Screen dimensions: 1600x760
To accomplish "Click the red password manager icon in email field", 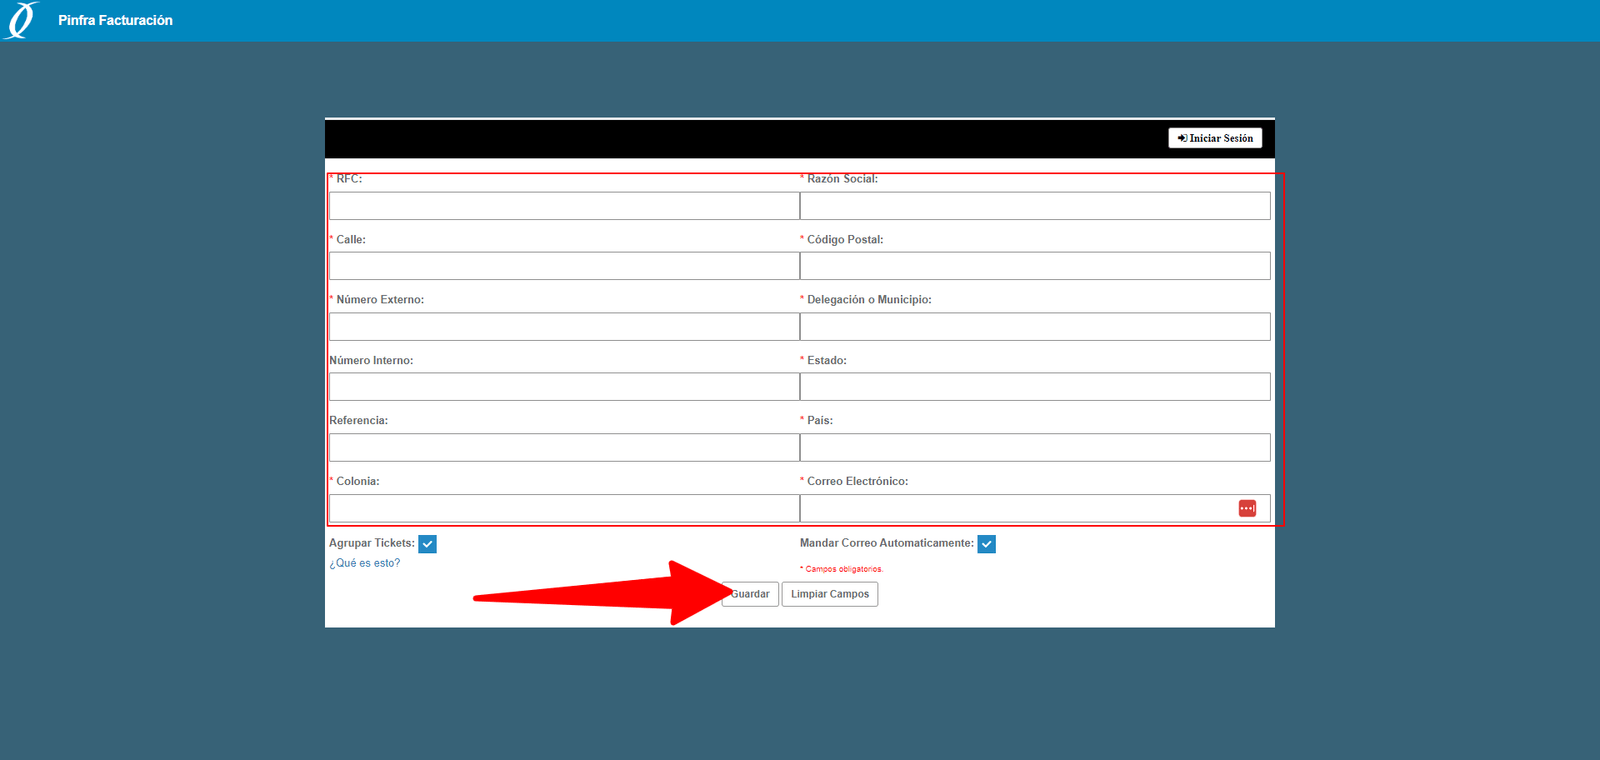I will pyautogui.click(x=1247, y=508).
